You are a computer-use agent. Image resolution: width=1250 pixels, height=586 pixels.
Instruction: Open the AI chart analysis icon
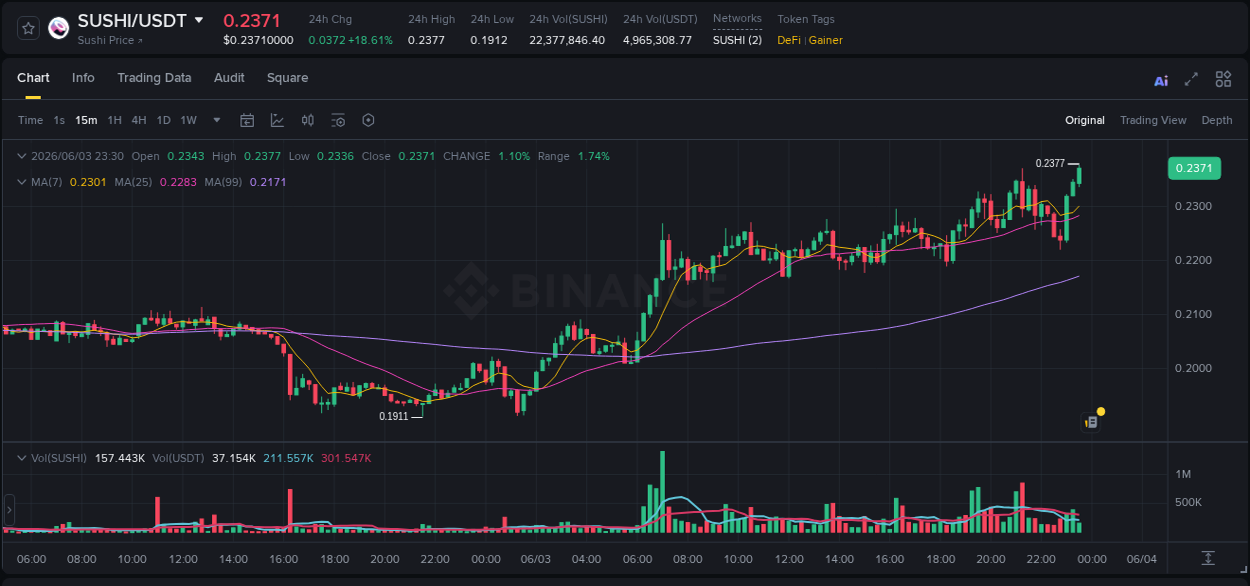pyautogui.click(x=1161, y=80)
